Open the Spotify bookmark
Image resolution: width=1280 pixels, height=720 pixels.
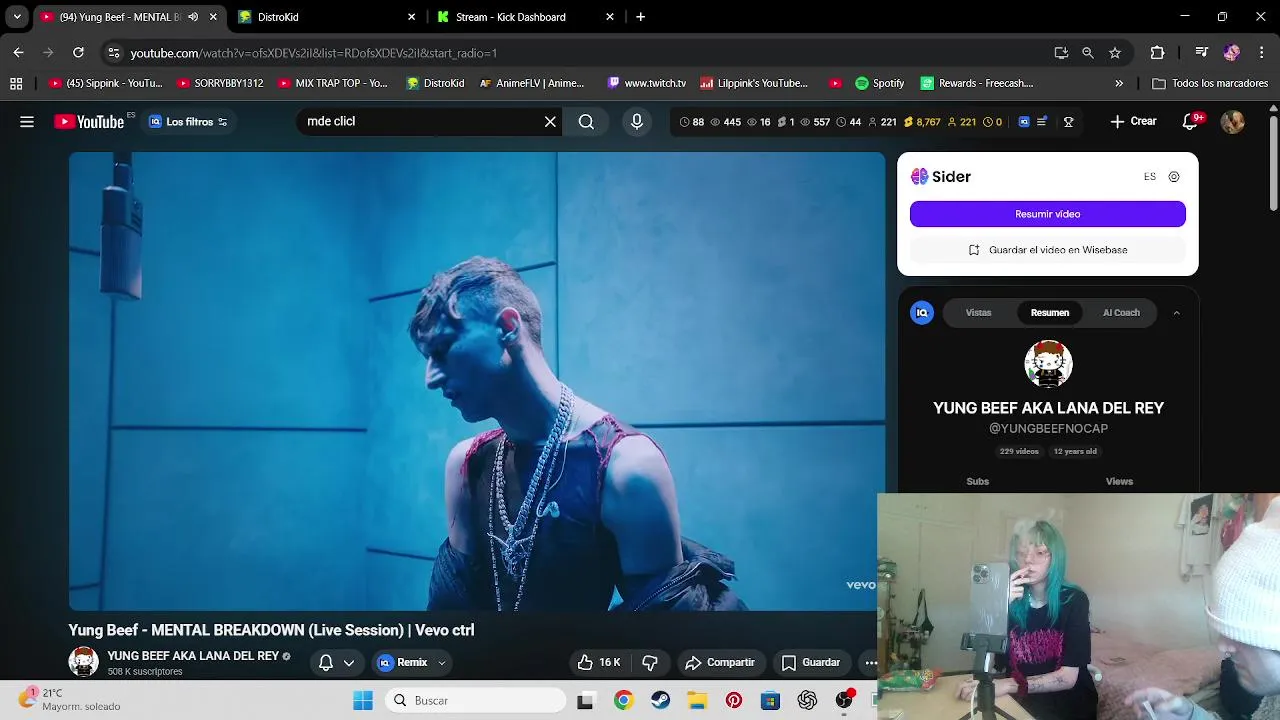click(x=880, y=83)
